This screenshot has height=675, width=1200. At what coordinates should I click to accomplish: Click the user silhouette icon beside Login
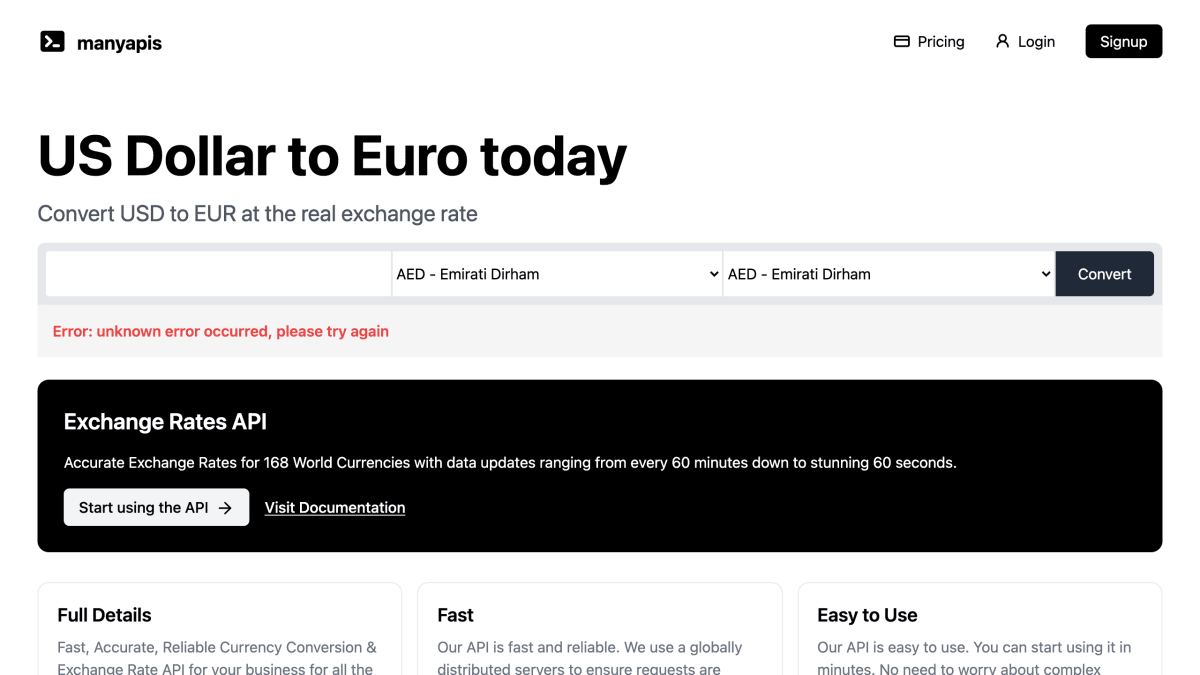pos(1002,42)
